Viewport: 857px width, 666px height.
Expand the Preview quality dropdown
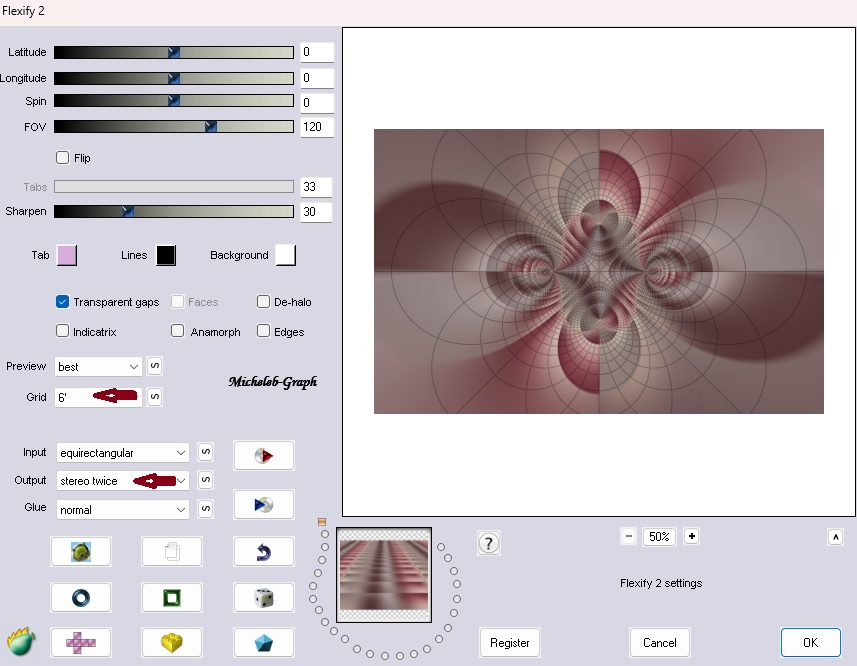[x=99, y=367]
